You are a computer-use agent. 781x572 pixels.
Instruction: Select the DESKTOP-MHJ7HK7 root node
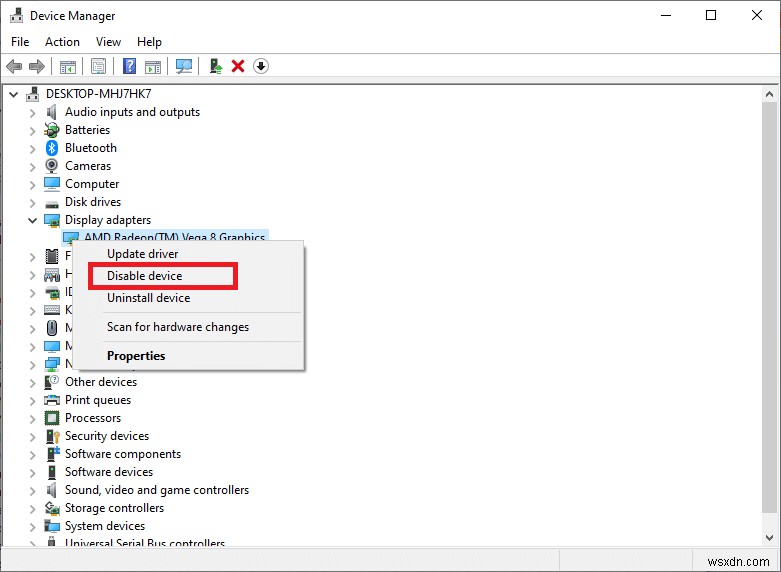[96, 94]
